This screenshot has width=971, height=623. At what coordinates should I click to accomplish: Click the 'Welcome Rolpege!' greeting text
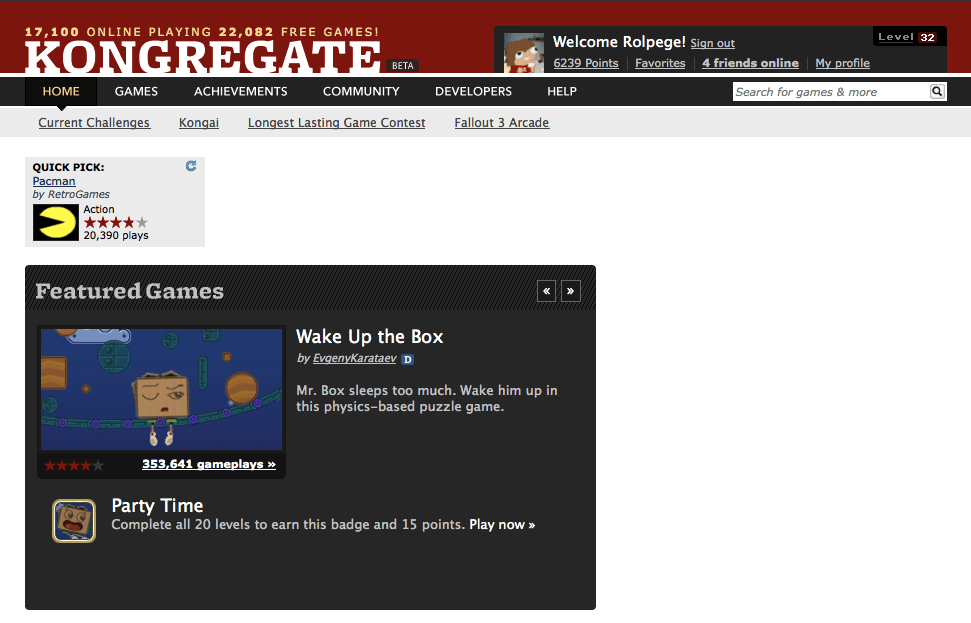point(619,42)
